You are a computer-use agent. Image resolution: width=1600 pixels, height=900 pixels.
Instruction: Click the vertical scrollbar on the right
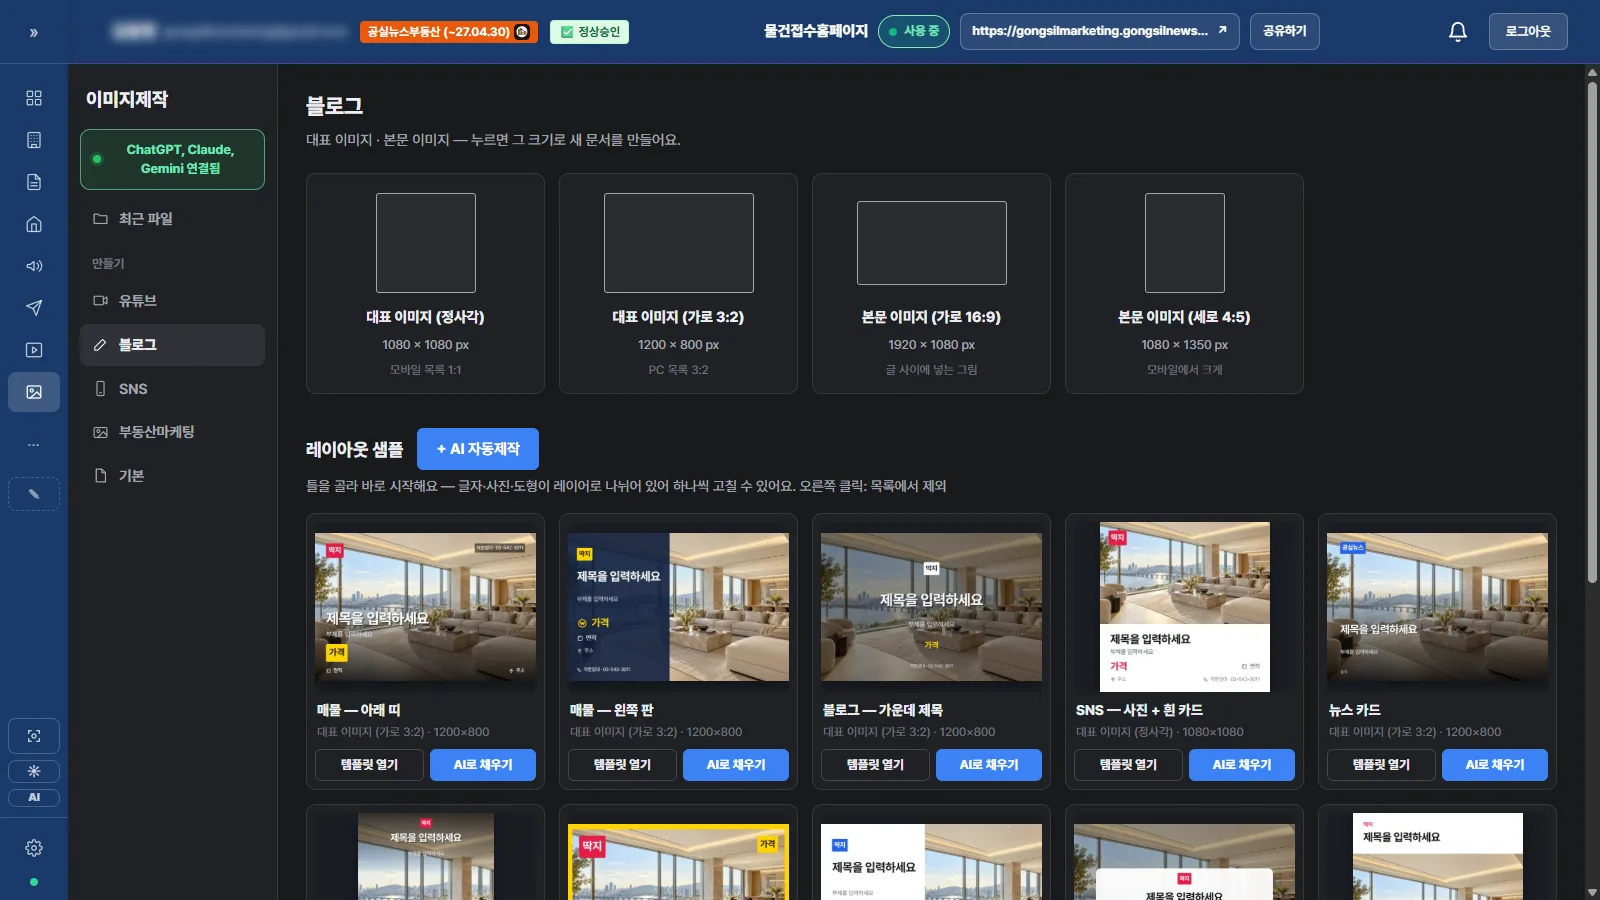1592,332
